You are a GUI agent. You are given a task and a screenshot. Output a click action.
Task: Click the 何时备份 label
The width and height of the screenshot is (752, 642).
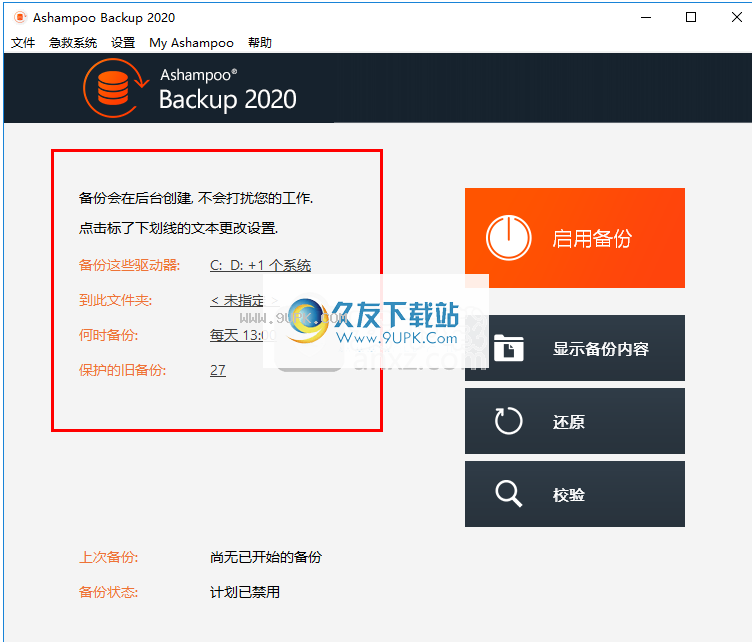[x=108, y=335]
